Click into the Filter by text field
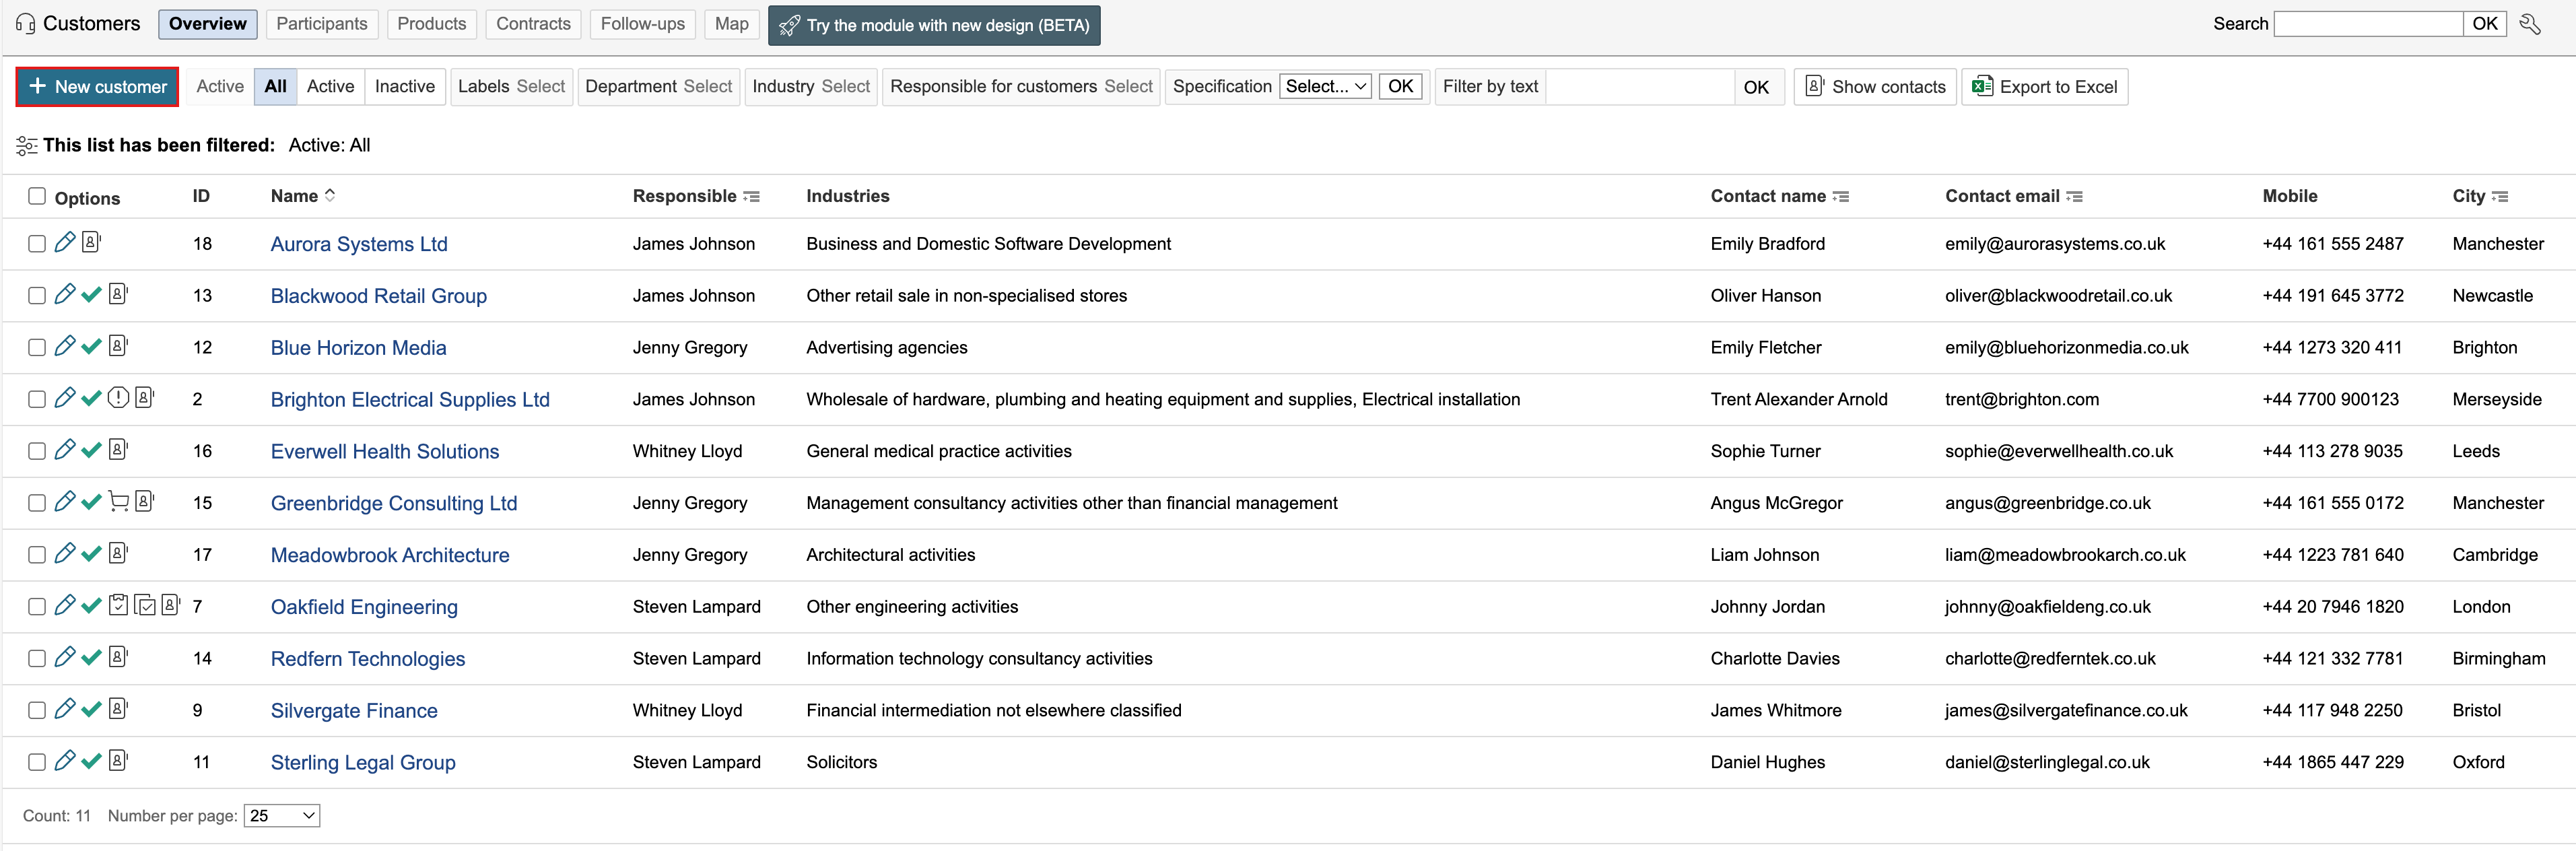This screenshot has height=851, width=2576. 1639,86
